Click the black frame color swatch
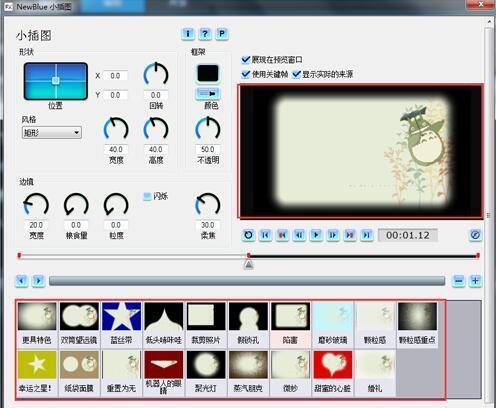 [207, 73]
